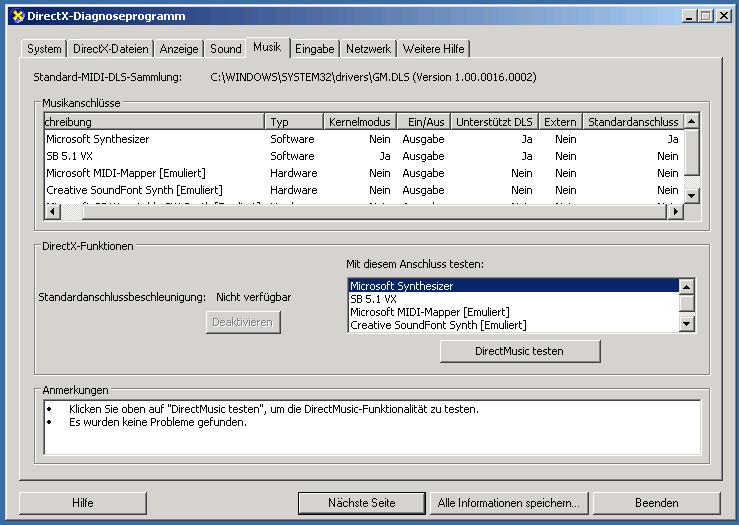Select Microsoft MIDI-Mapper [Emuliert] in test list
739x525 pixels.
[513, 312]
